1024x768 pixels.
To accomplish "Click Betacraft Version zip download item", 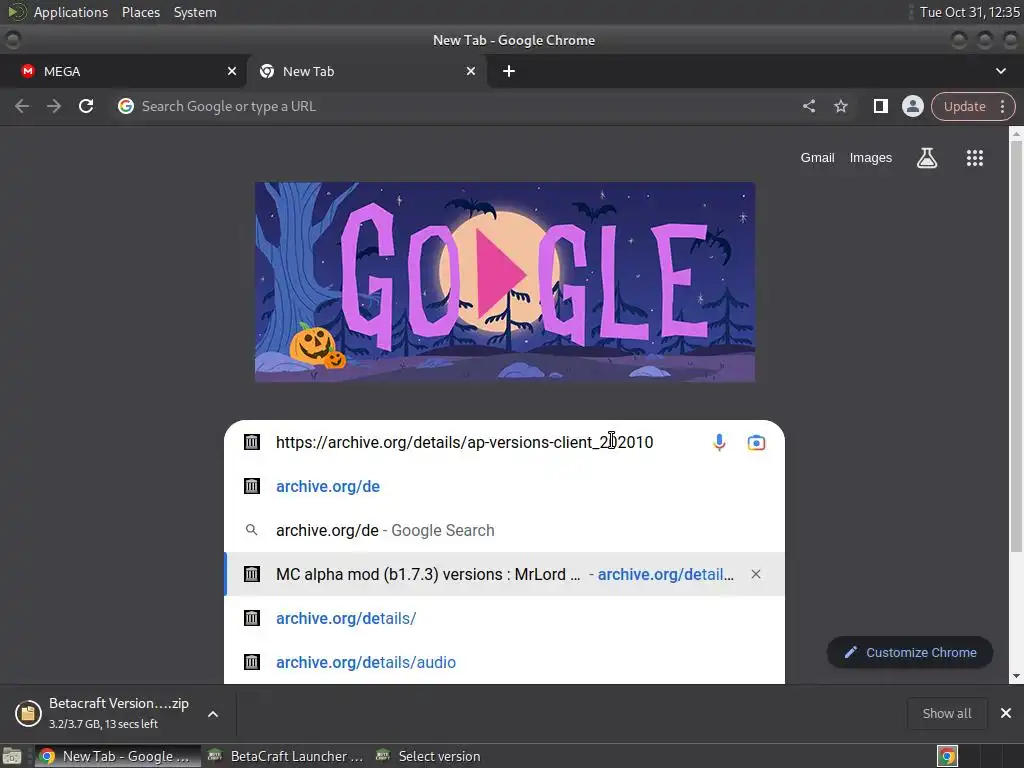I will pos(118,713).
